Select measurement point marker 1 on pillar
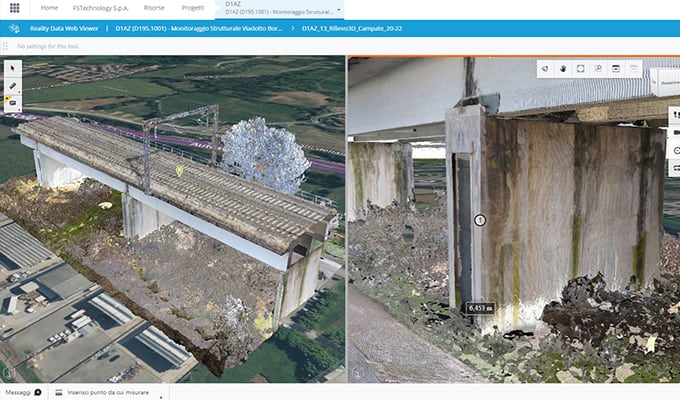680x400 pixels. click(479, 220)
